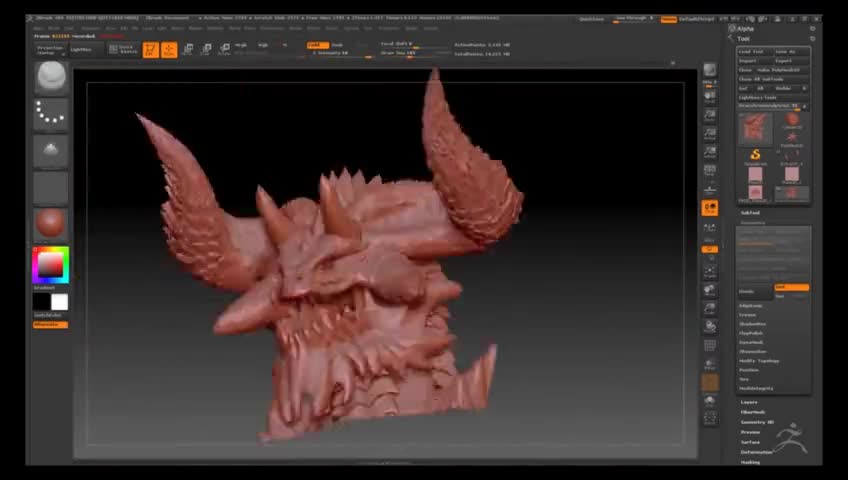
Task: Open the Render menu
Action: 295,28
